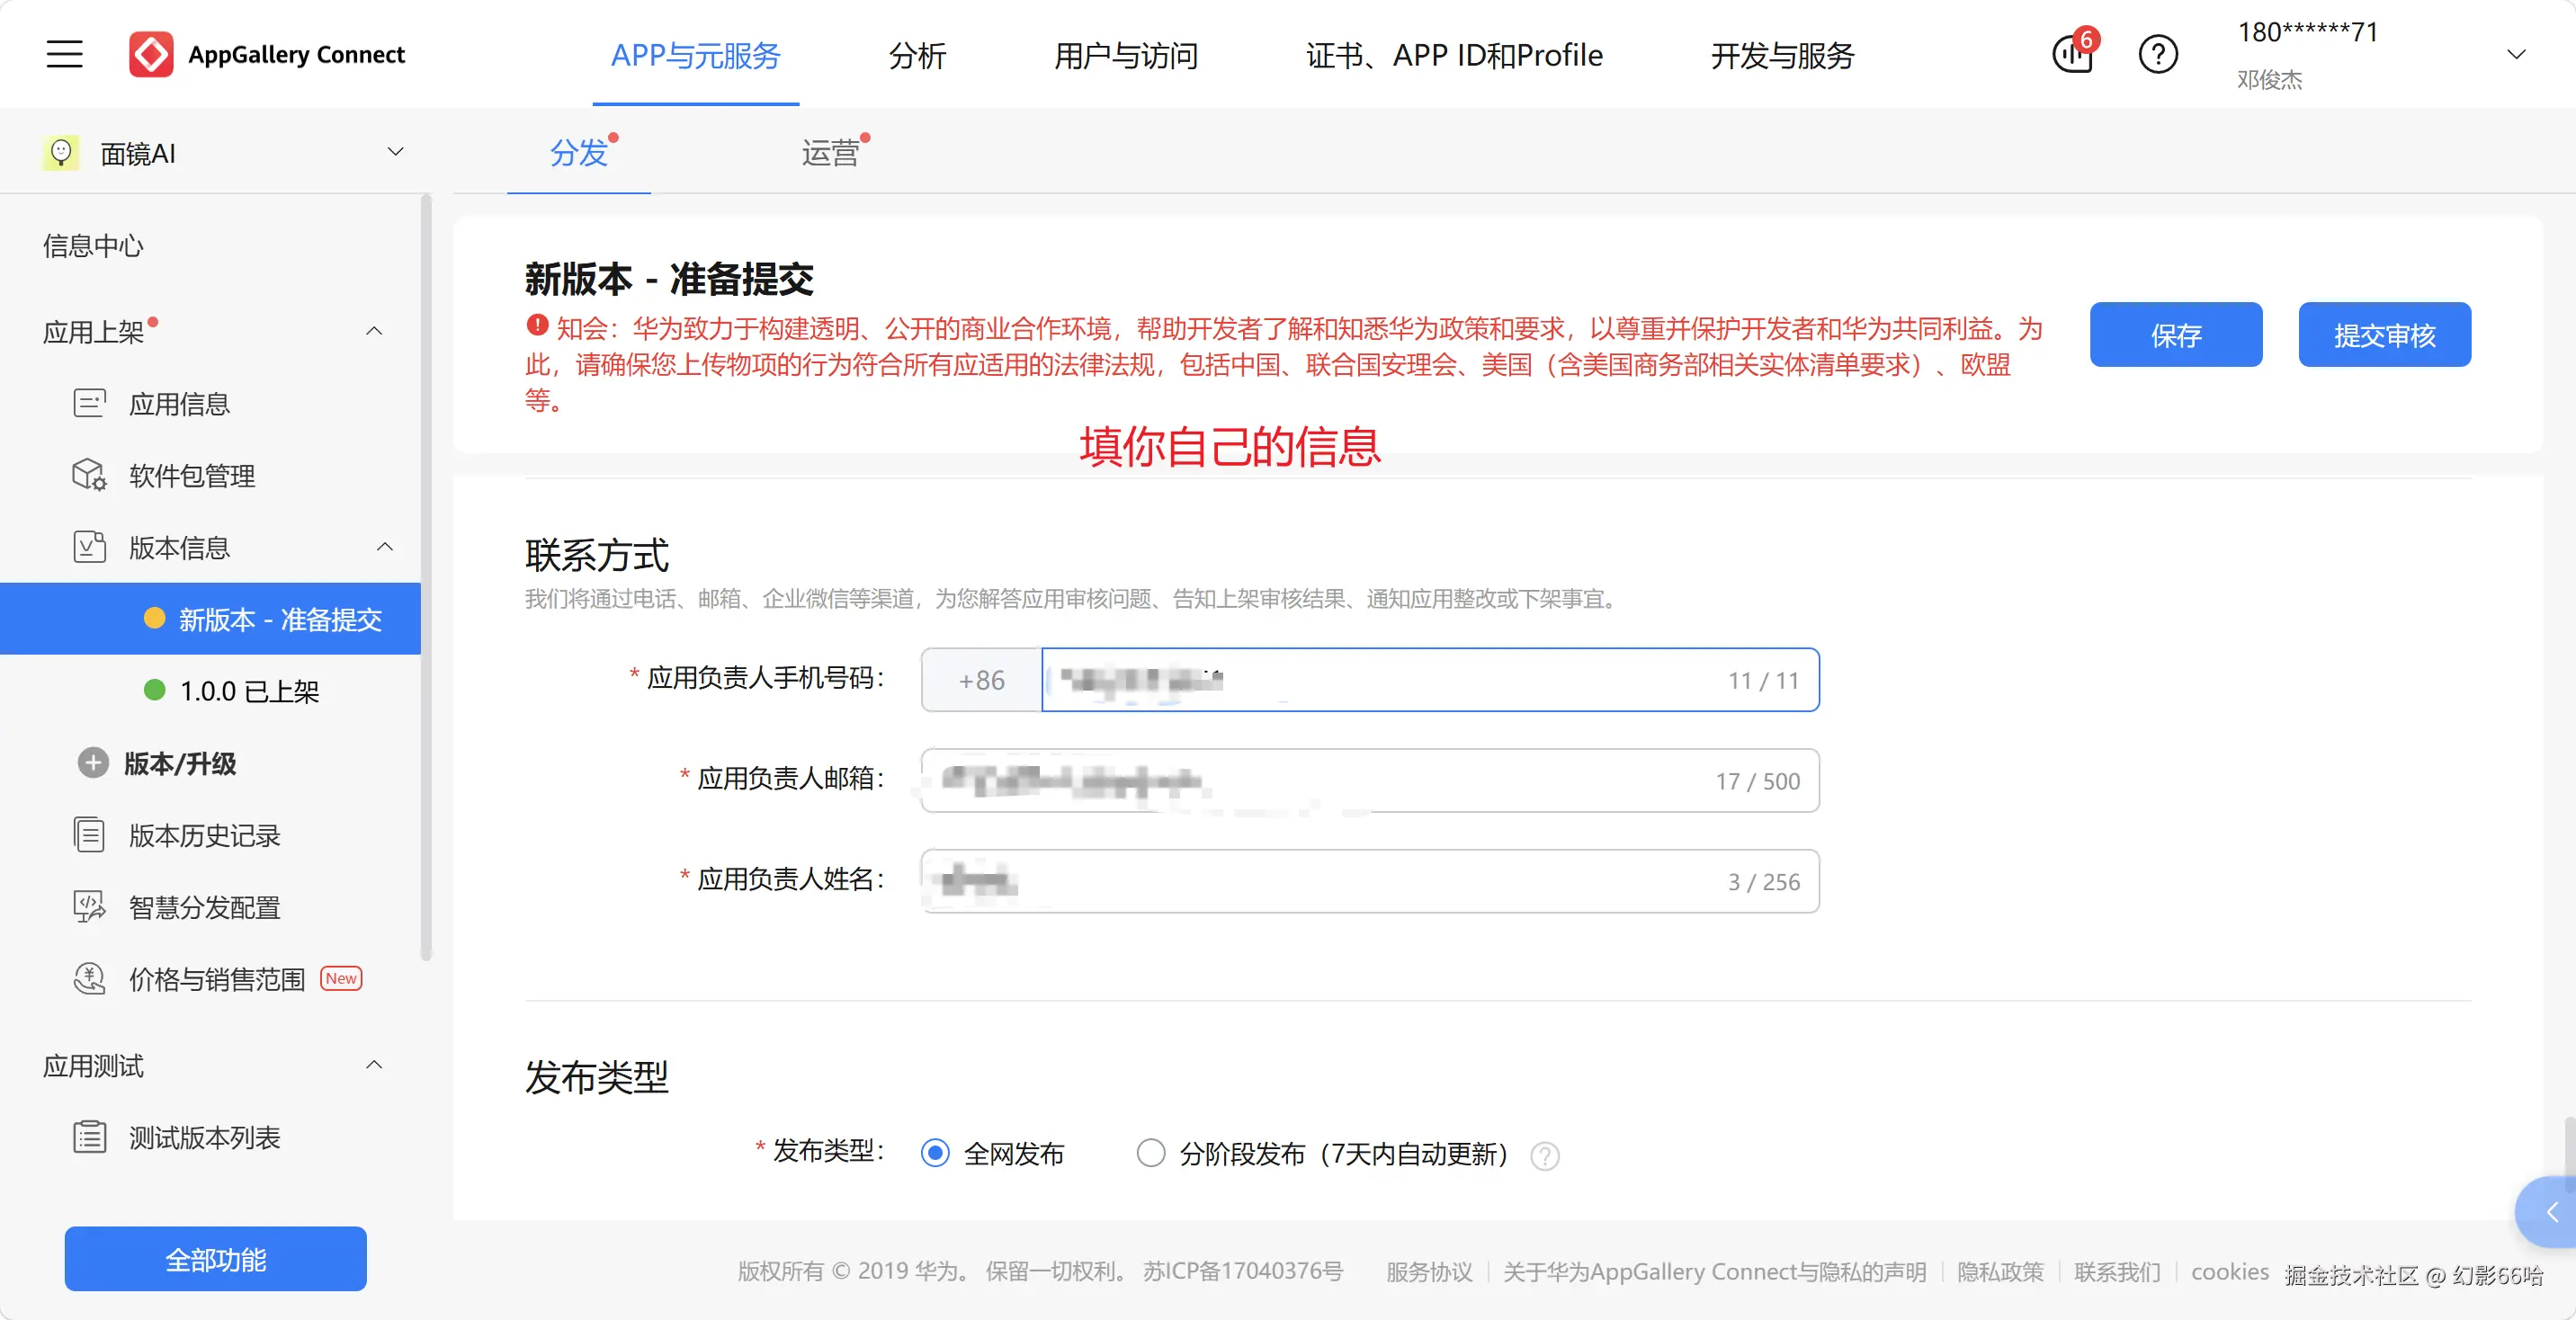This screenshot has width=2576, height=1320.
Task: Focus the 应用负责人手机号码 input field
Action: [1430, 680]
